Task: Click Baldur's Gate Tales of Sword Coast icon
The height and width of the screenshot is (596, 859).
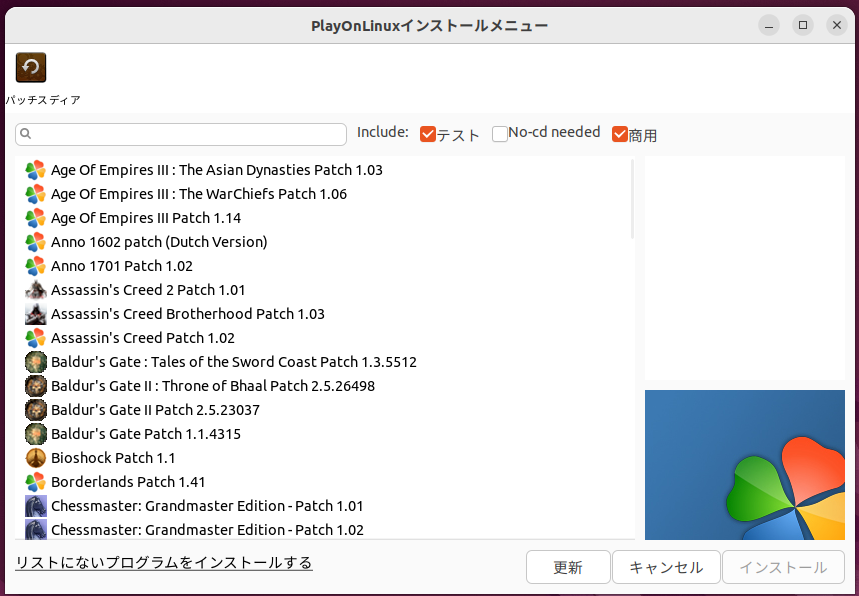Action: tap(36, 362)
